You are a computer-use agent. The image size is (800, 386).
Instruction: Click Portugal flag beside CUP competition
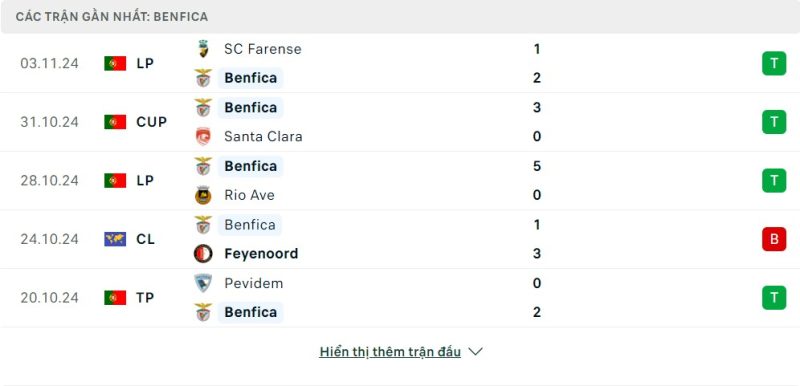pos(115,122)
